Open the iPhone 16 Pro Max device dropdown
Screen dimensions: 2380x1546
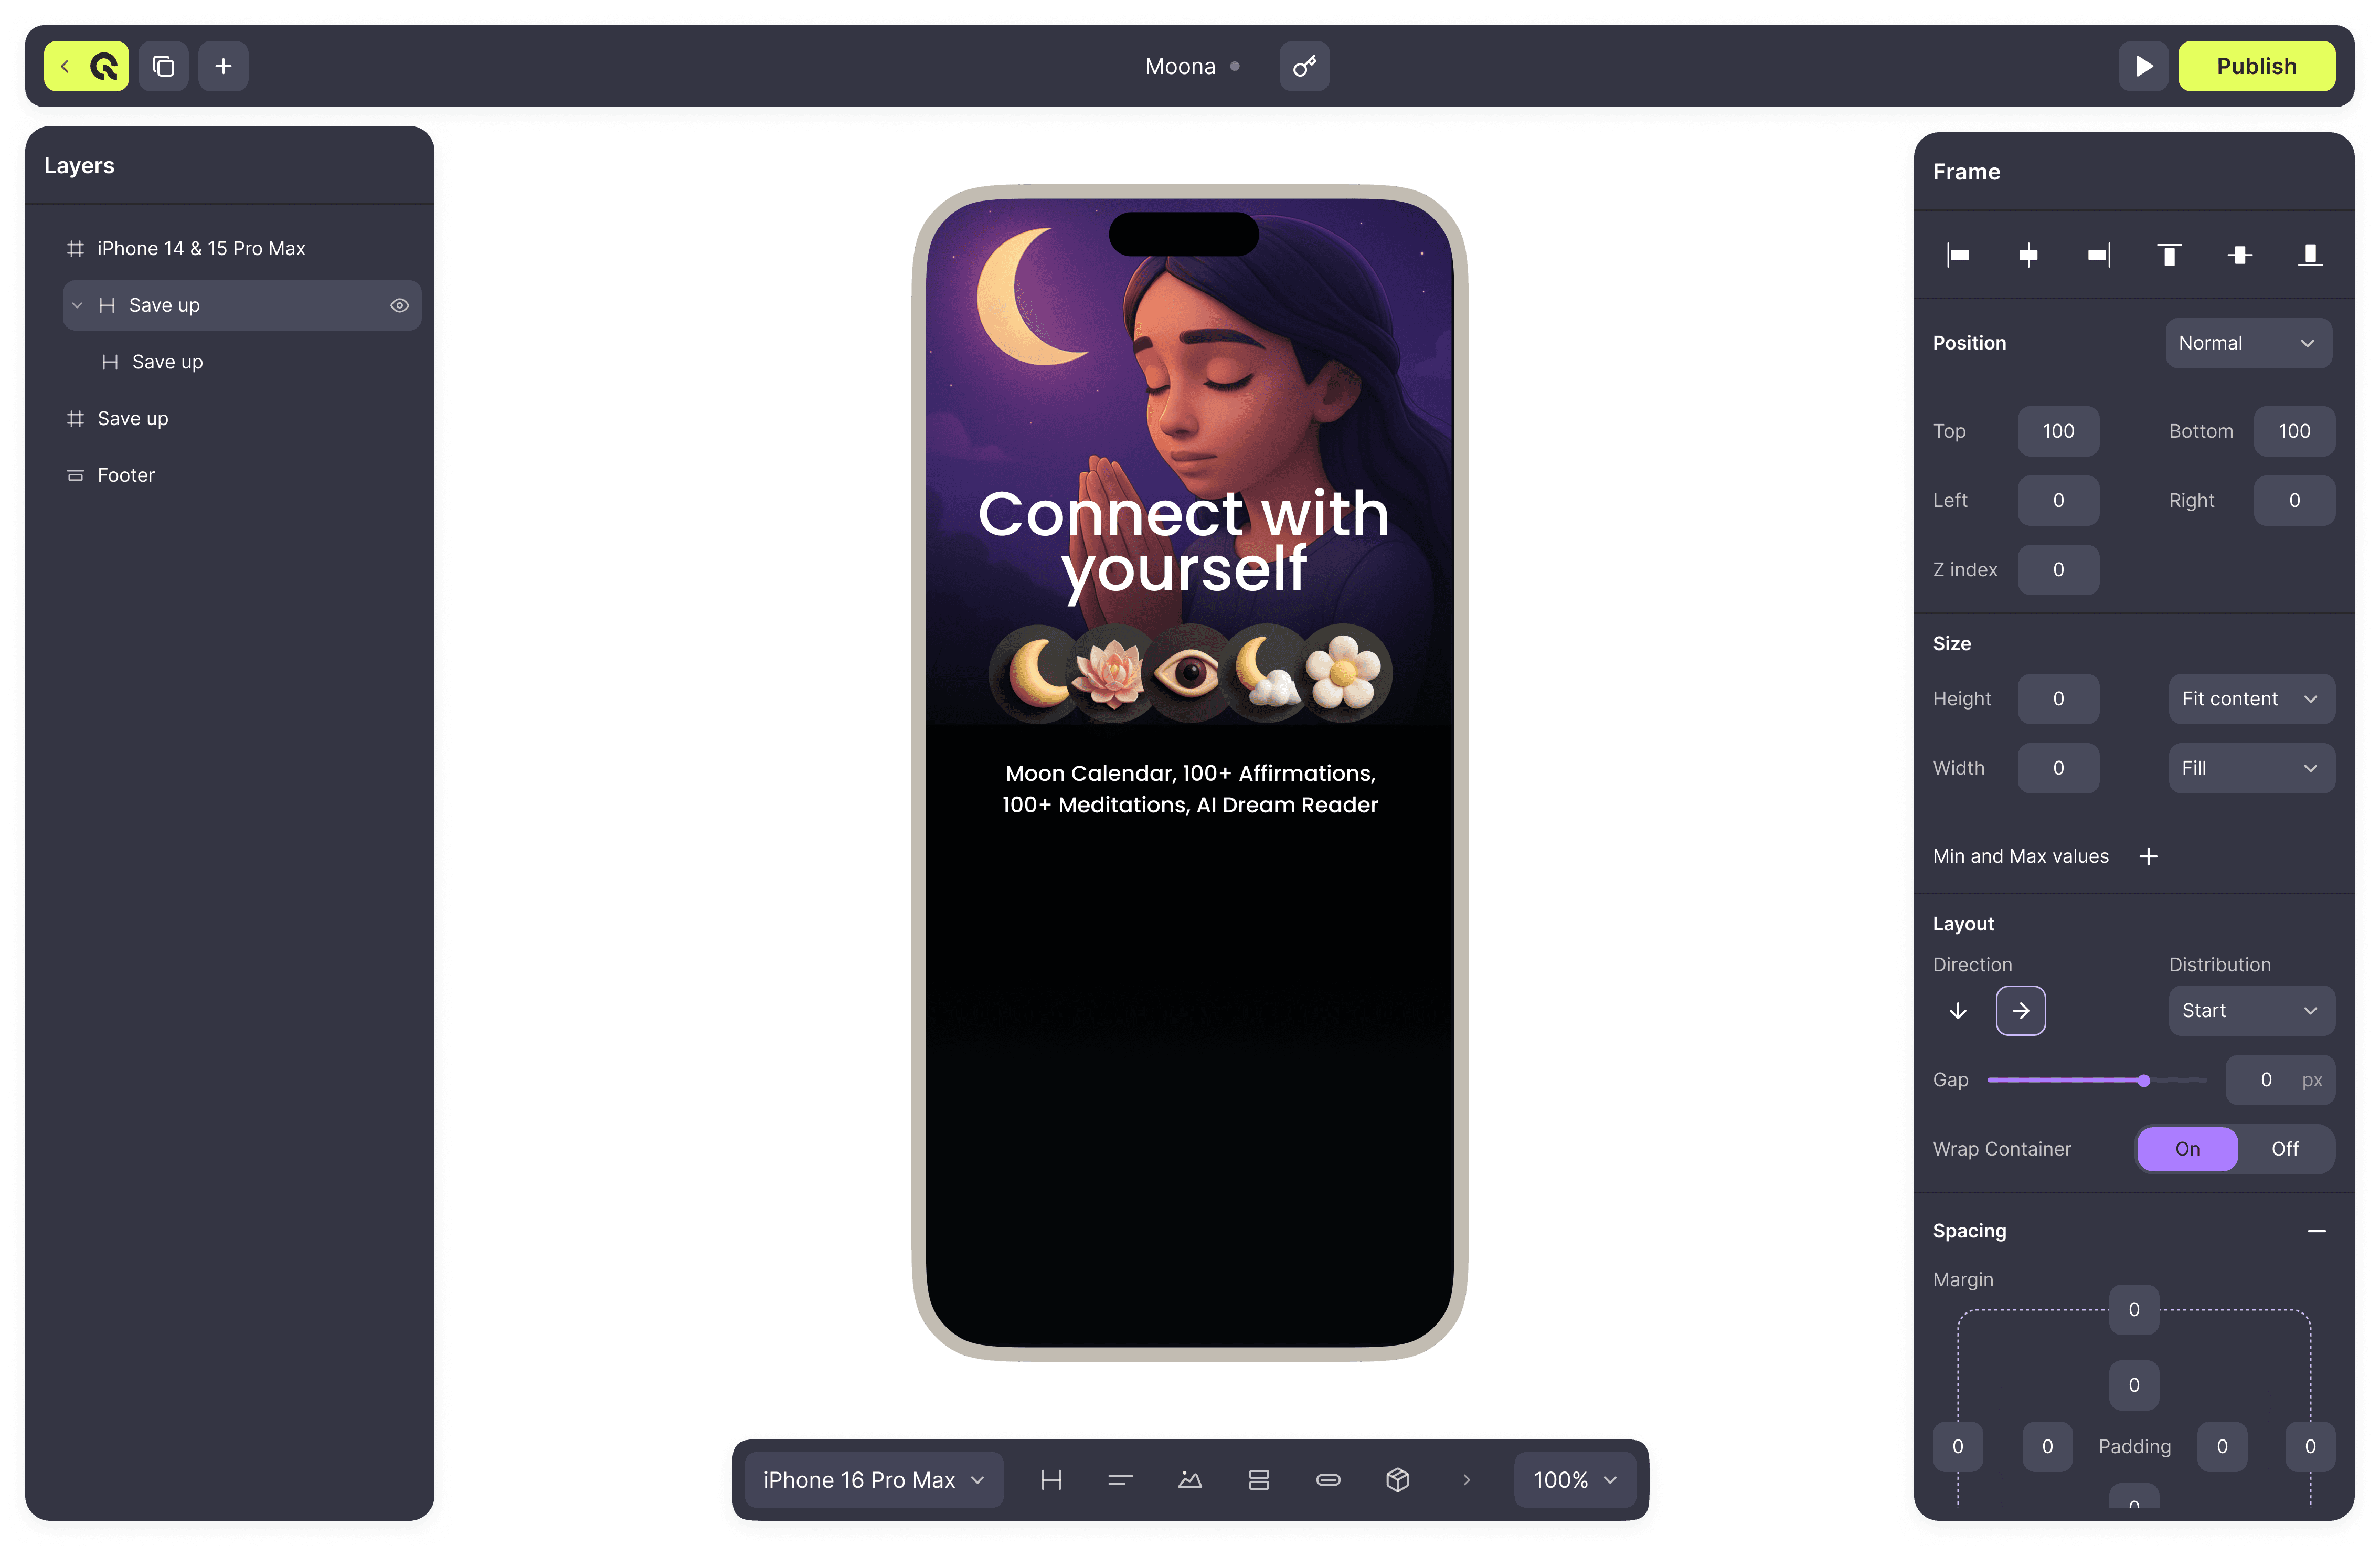[x=873, y=1480]
